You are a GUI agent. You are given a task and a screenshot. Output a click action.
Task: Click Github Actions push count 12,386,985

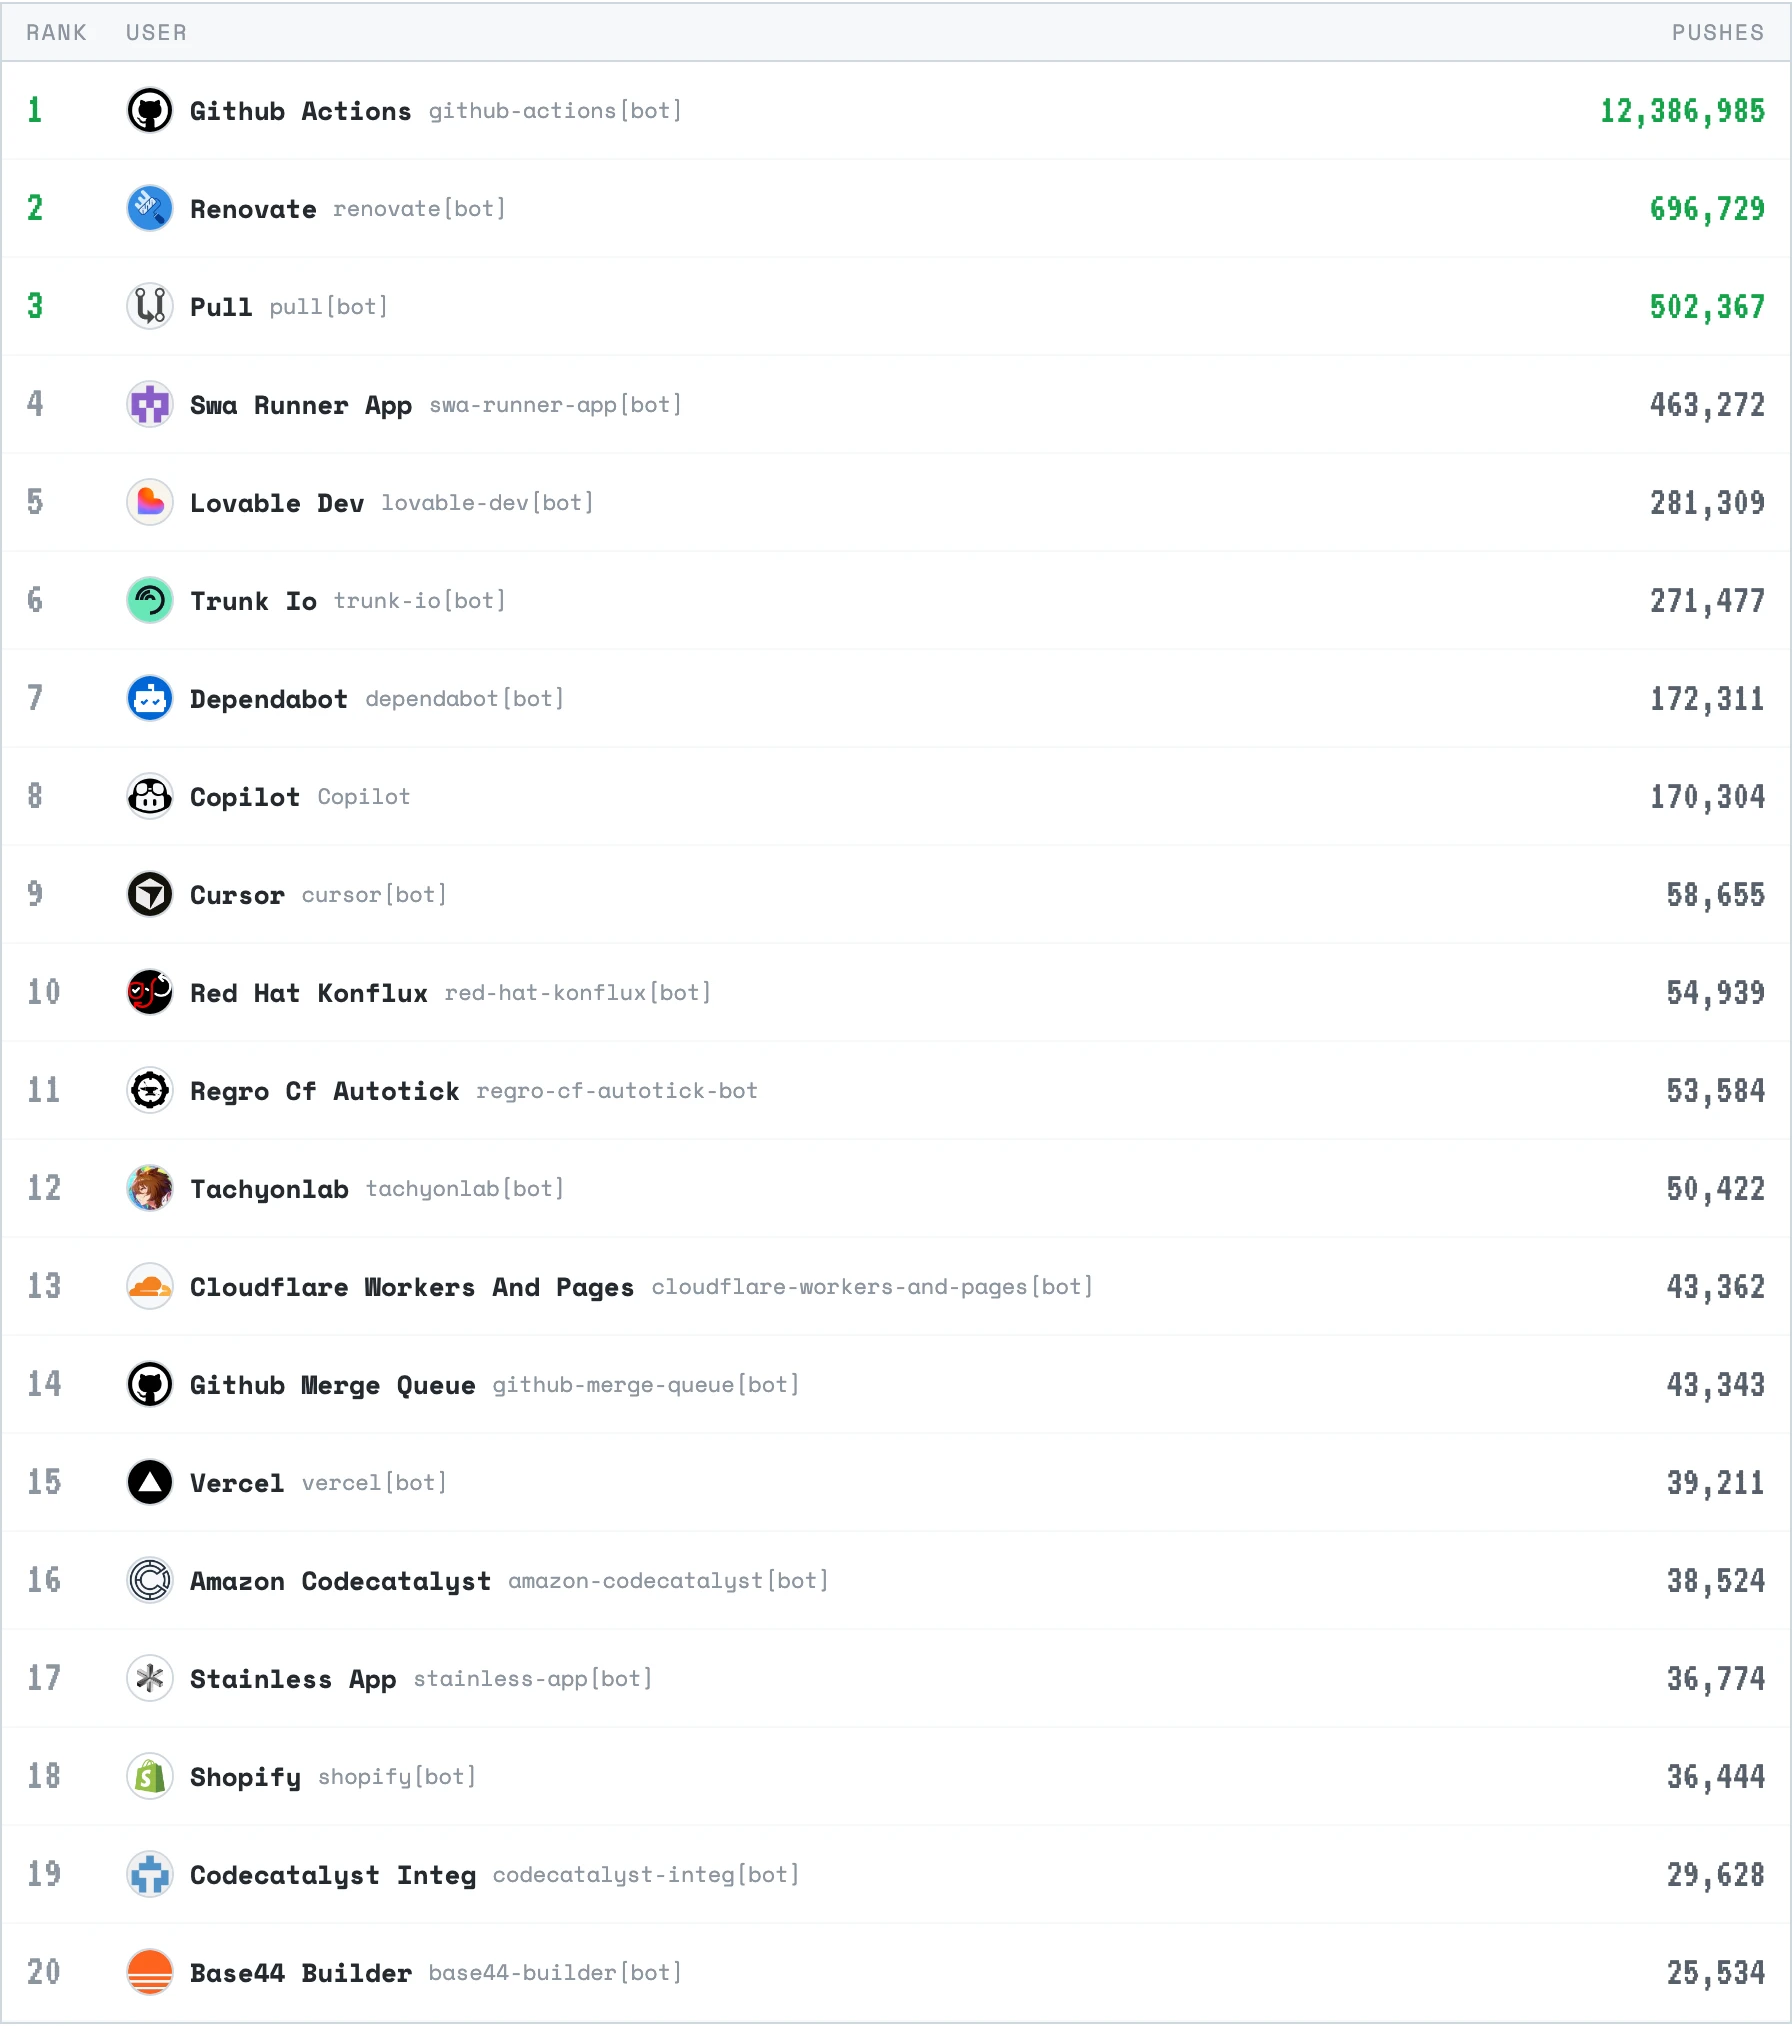[x=1682, y=111]
